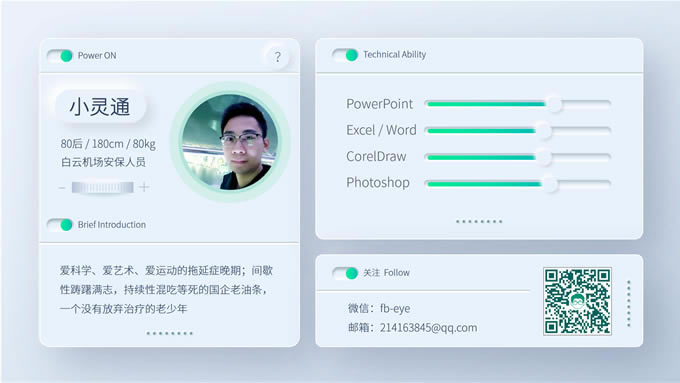680x383 pixels.
Task: Toggle the Brief Introduction switch
Action: click(x=60, y=225)
